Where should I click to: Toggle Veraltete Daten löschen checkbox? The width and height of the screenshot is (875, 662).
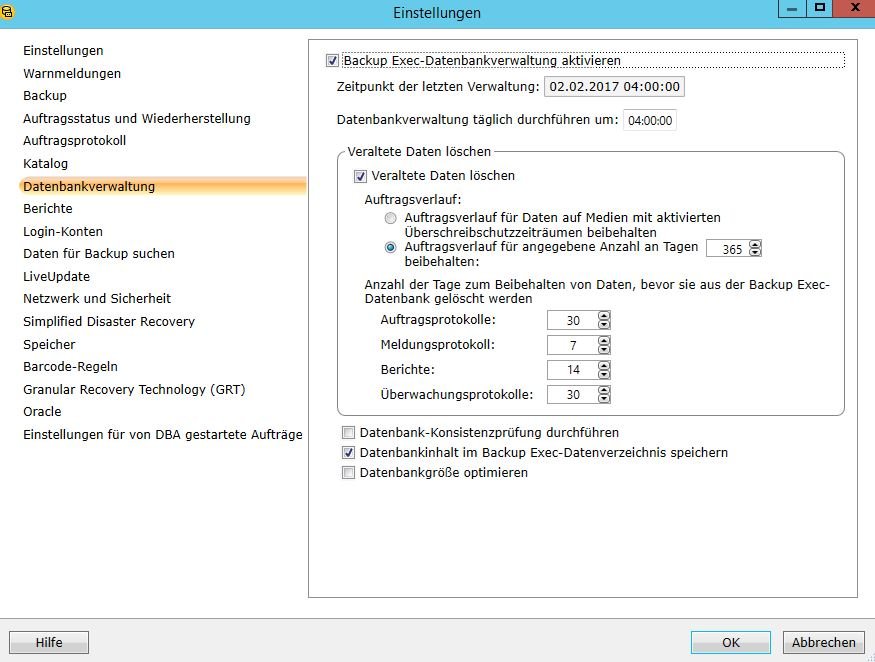click(360, 176)
